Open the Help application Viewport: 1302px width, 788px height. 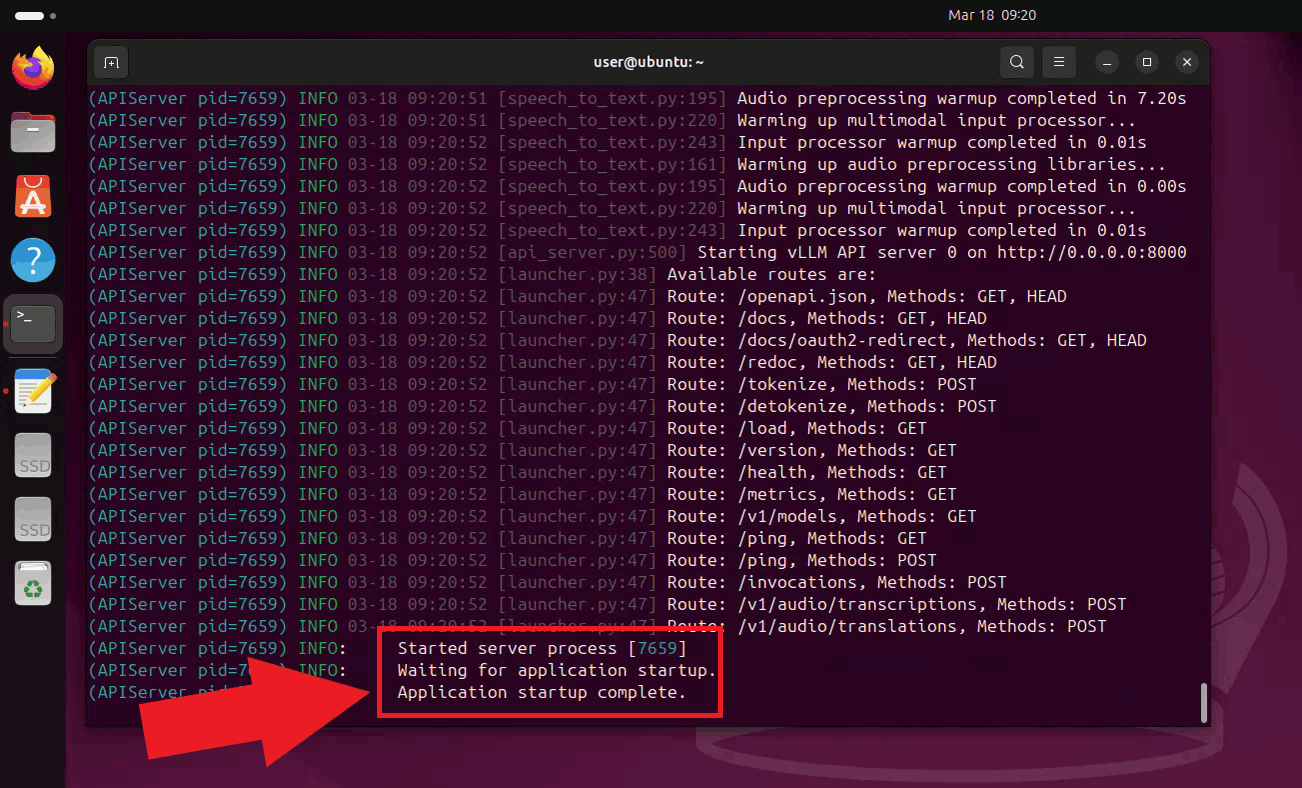tap(32, 260)
